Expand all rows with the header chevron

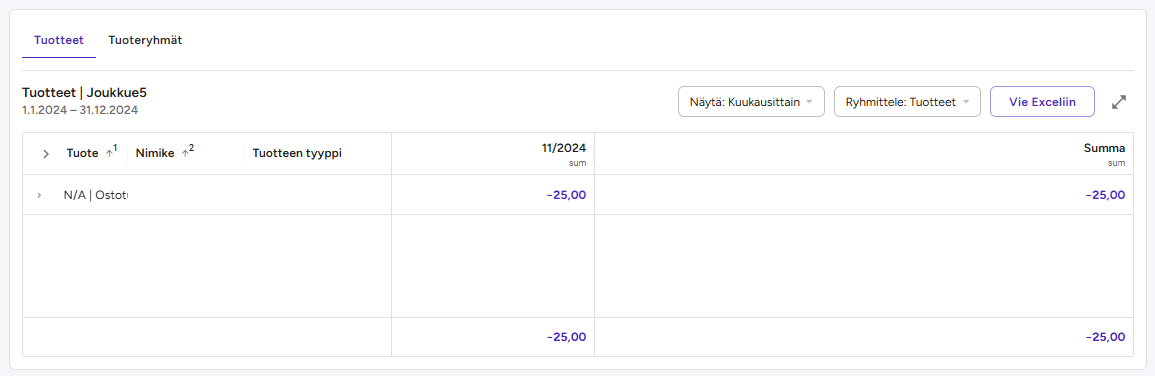46,154
